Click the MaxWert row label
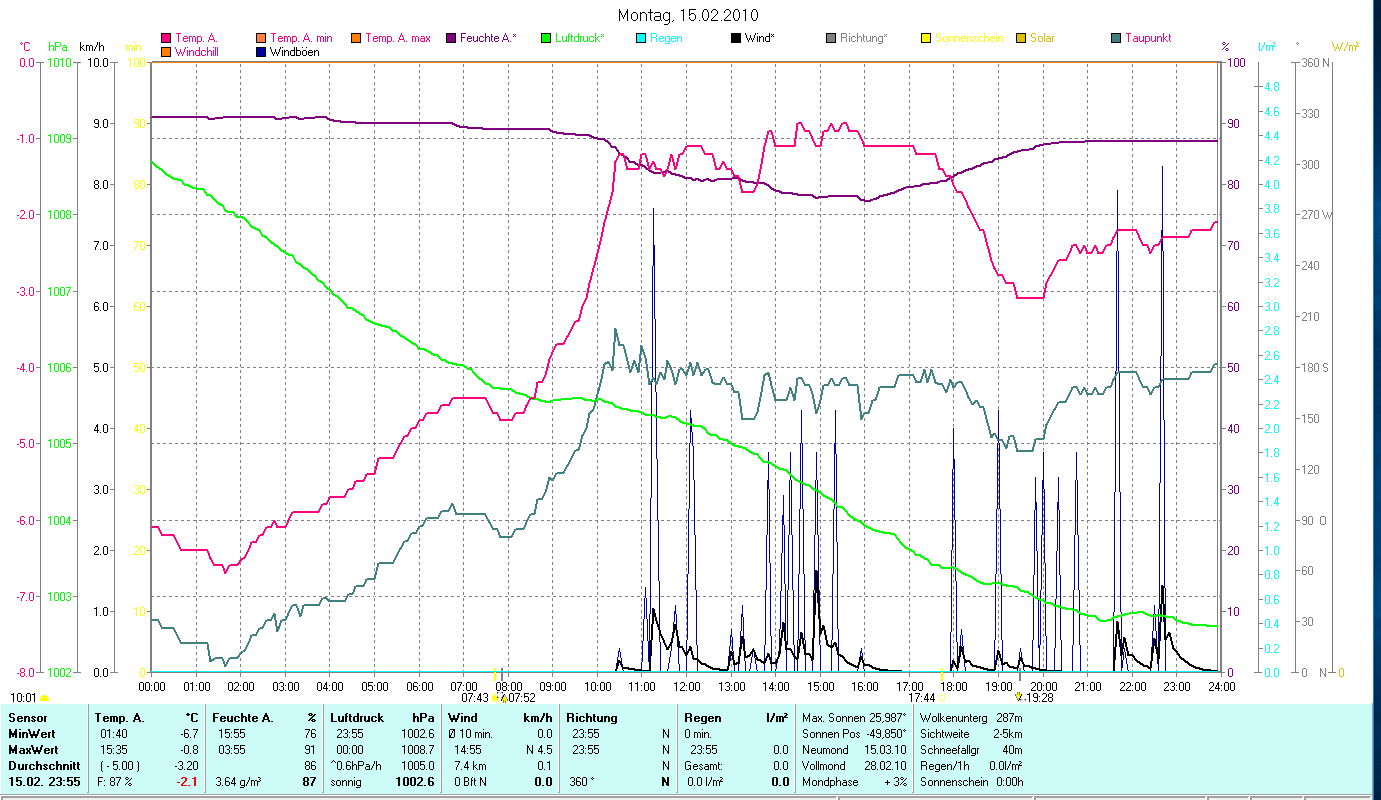Viewport: 1381px width, 800px height. [33, 749]
